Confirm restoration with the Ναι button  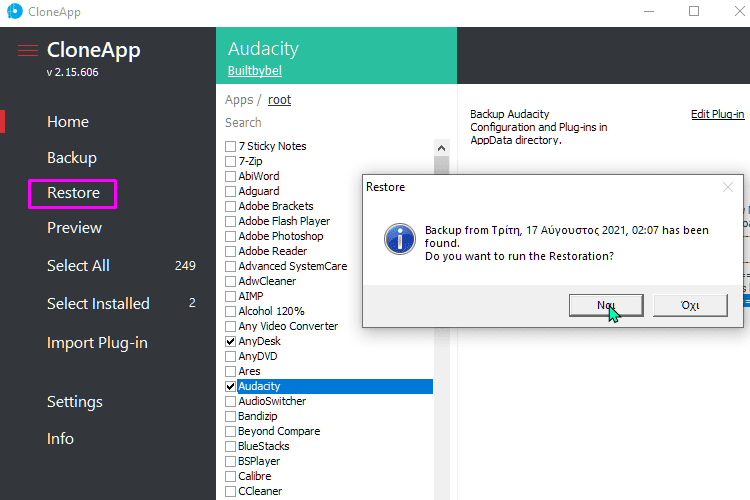click(x=606, y=305)
